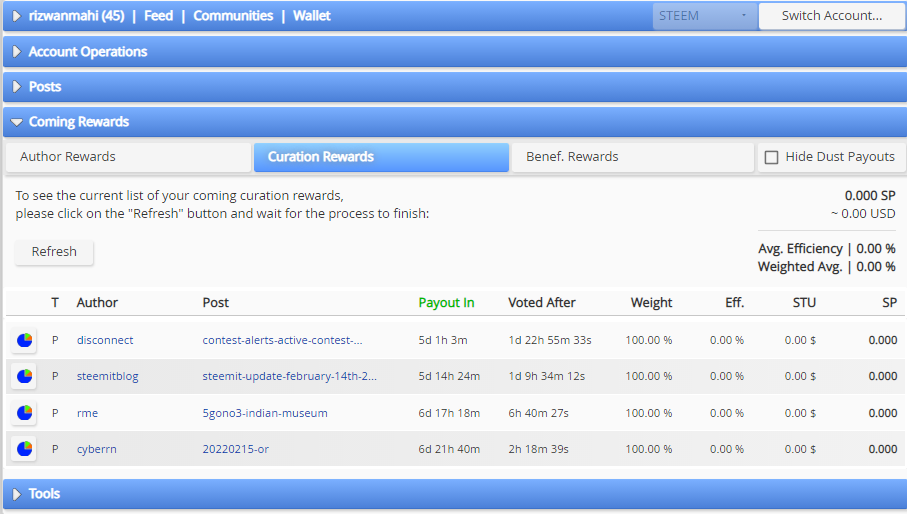Toggle Hide Dust Payouts checkbox
This screenshot has height=514, width=907.
pyautogui.click(x=771, y=157)
